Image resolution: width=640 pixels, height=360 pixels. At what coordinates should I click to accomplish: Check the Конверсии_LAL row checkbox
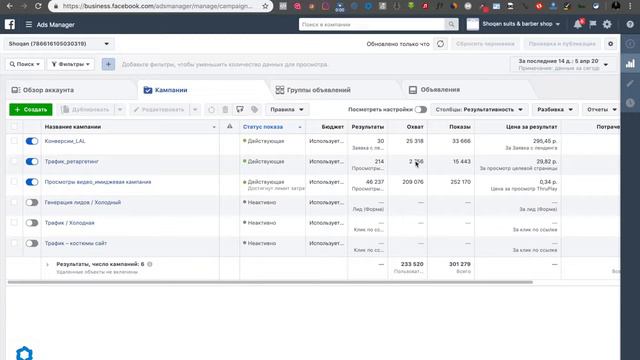coord(14,141)
